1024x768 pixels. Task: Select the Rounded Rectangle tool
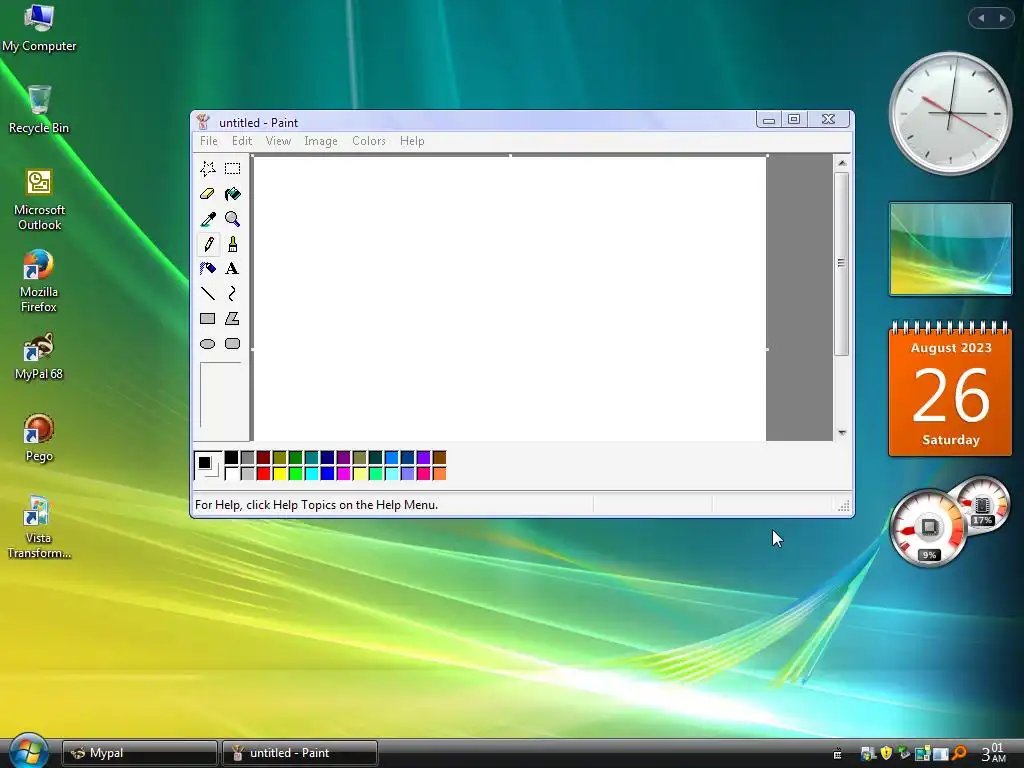point(232,344)
